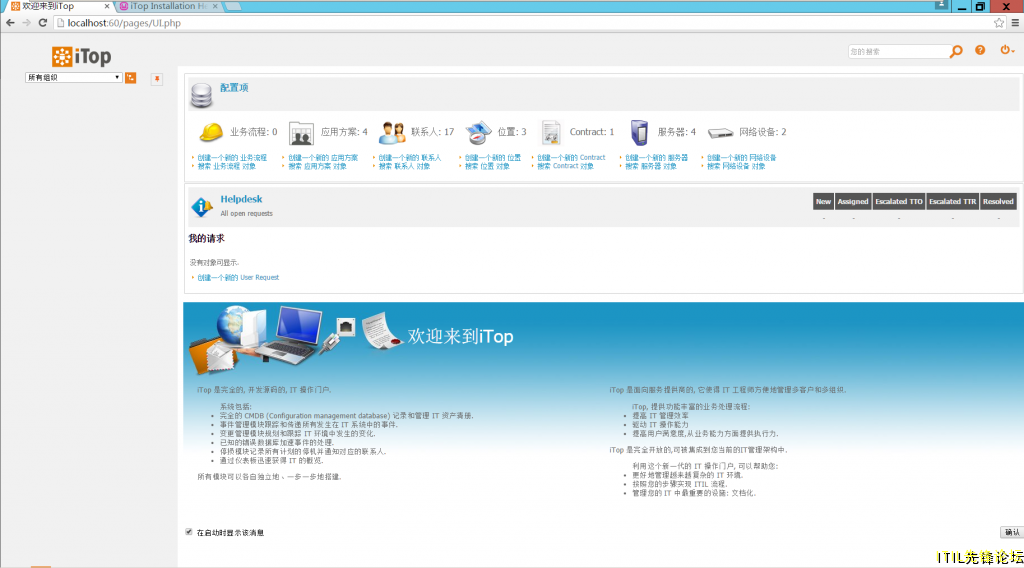Click create new 应用方案 link

click(323, 157)
